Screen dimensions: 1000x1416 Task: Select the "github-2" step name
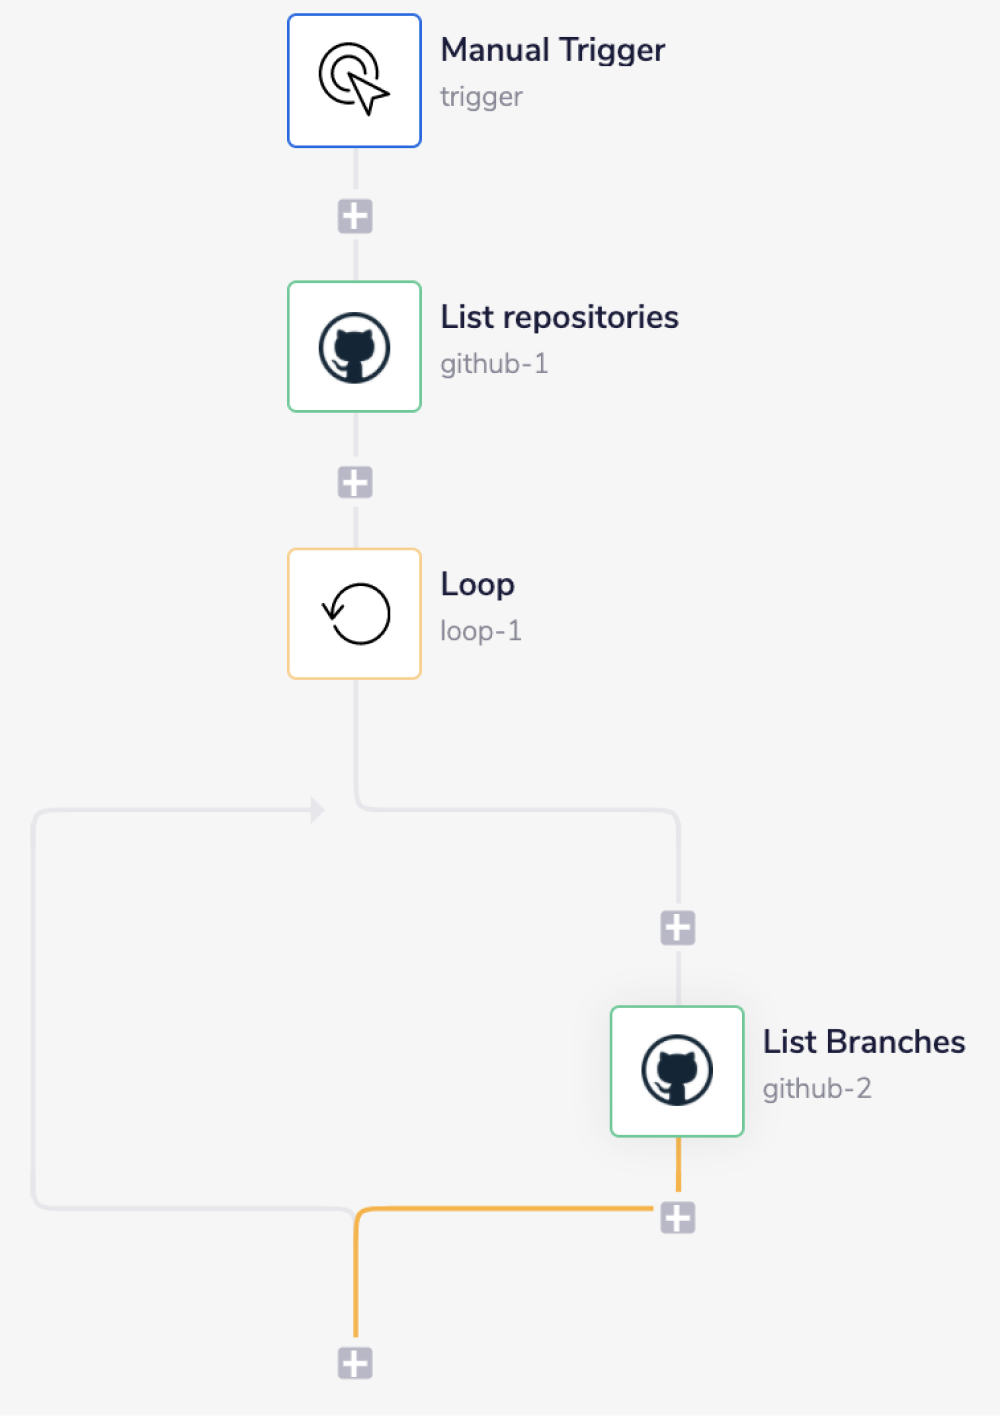tap(817, 1088)
